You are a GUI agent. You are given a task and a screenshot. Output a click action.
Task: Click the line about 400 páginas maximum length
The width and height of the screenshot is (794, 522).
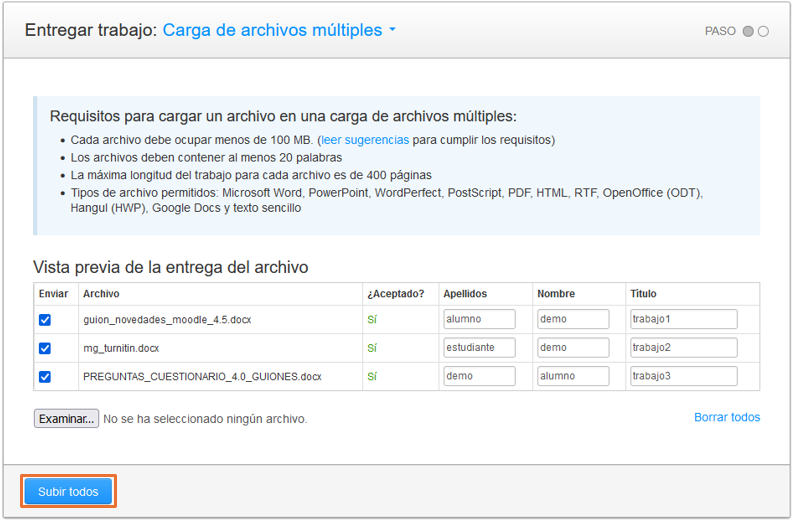point(251,176)
